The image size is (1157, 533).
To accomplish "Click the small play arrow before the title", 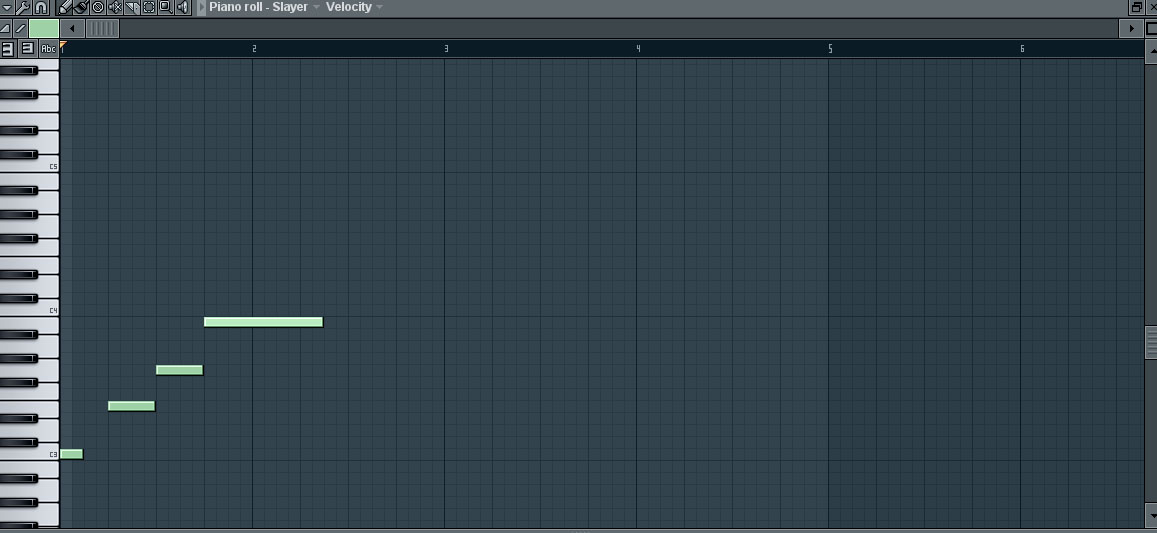I will (x=201, y=7).
